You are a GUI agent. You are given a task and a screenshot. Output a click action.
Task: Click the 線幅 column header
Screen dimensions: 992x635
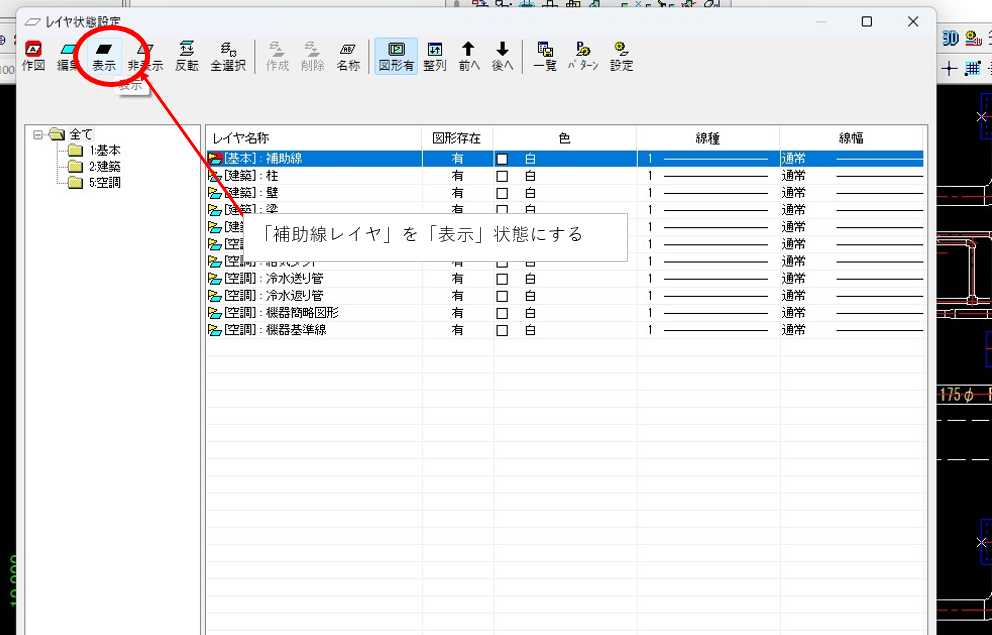point(851,139)
